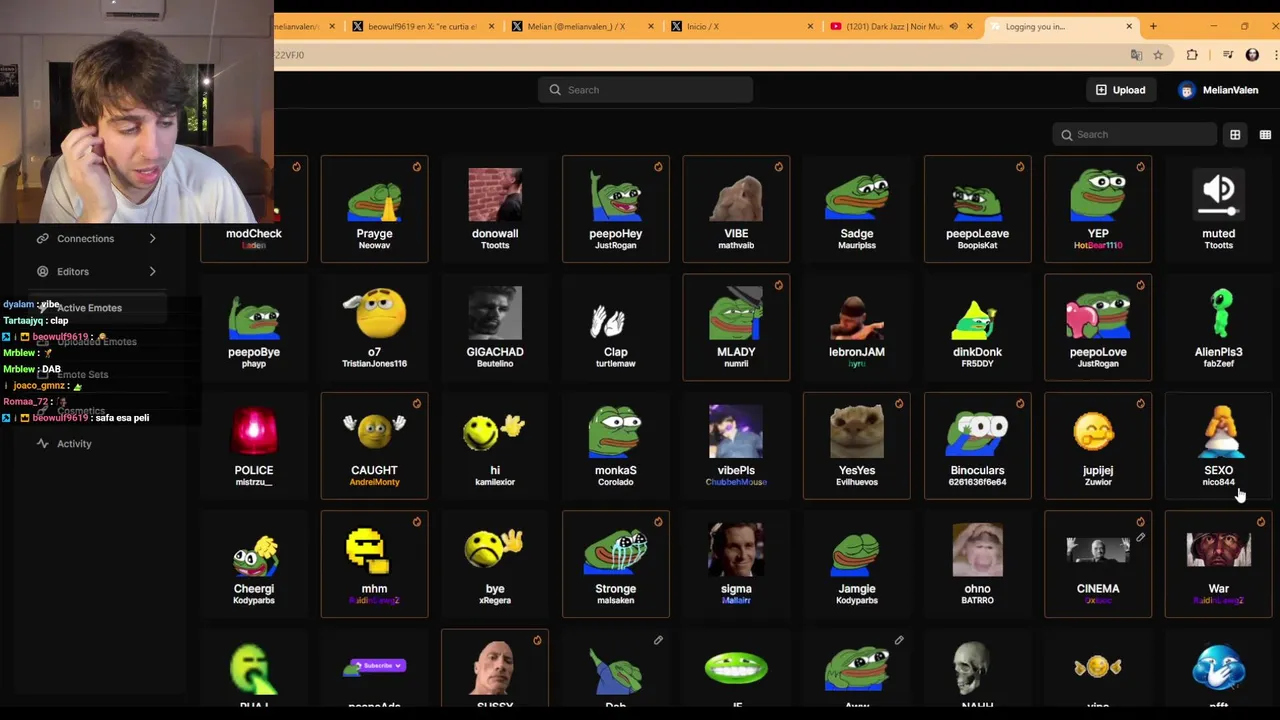Image resolution: width=1280 pixels, height=720 pixels.
Task: Expand the Editors sidebar section
Action: 97,272
